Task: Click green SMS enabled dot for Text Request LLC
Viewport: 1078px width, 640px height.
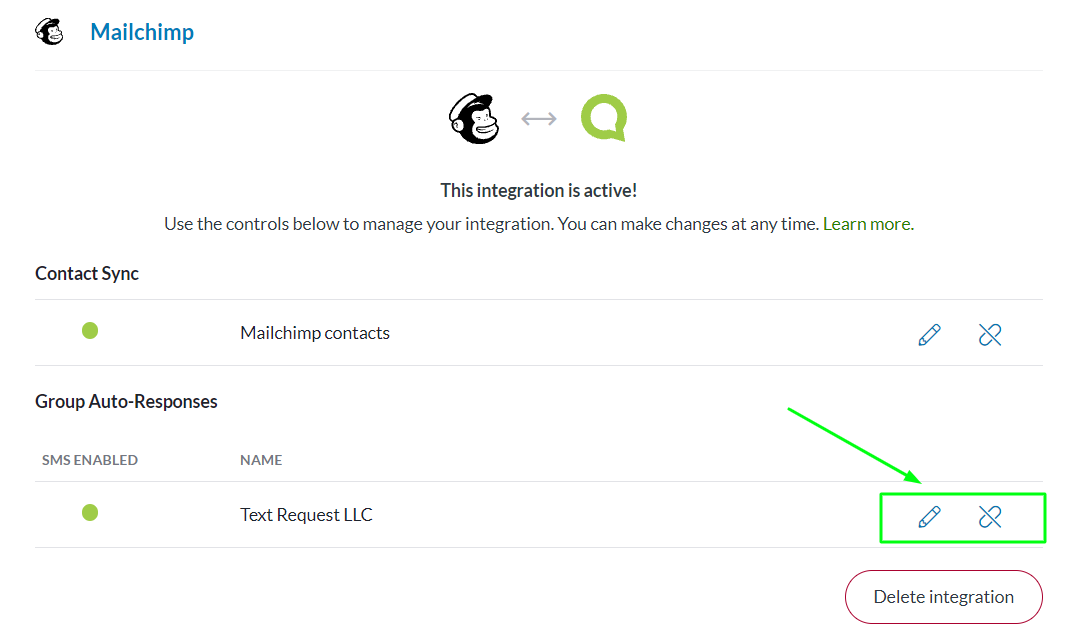Action: 90,513
